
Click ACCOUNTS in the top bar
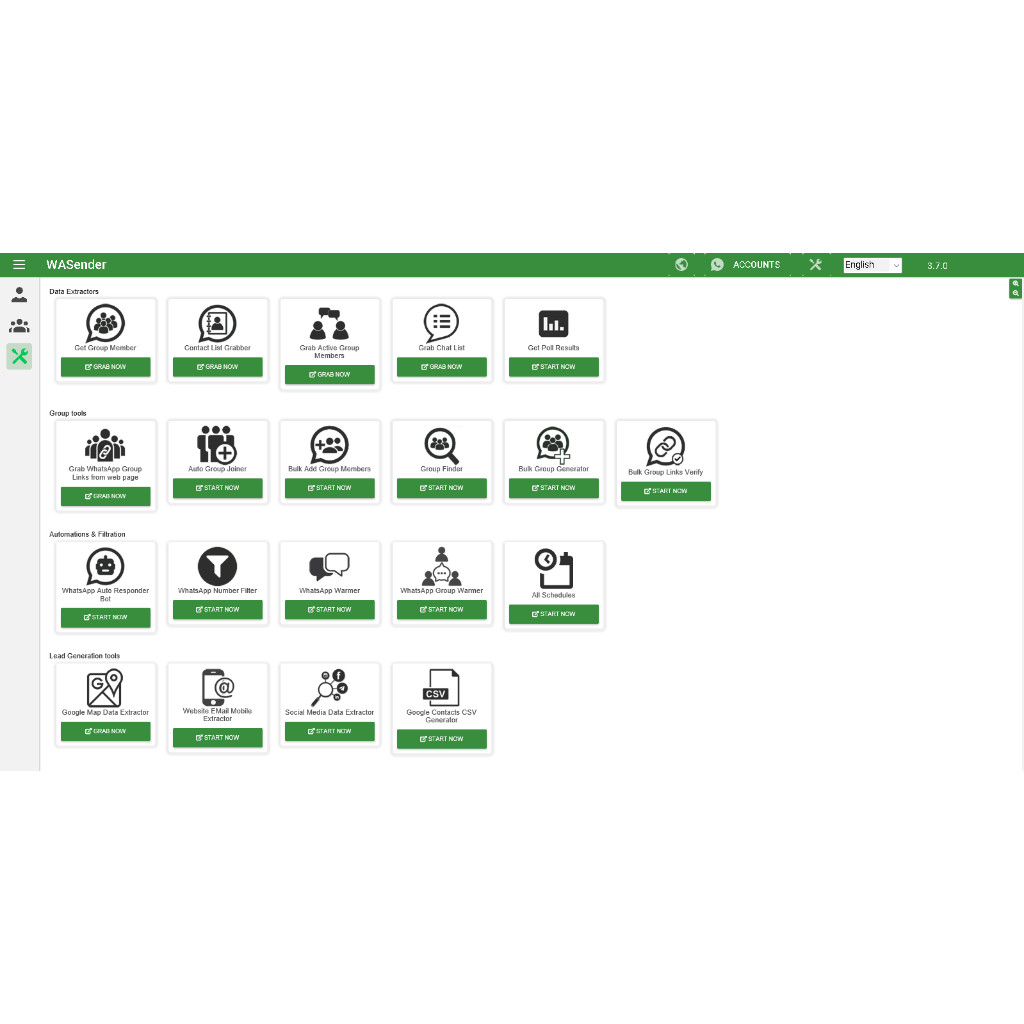tap(756, 264)
